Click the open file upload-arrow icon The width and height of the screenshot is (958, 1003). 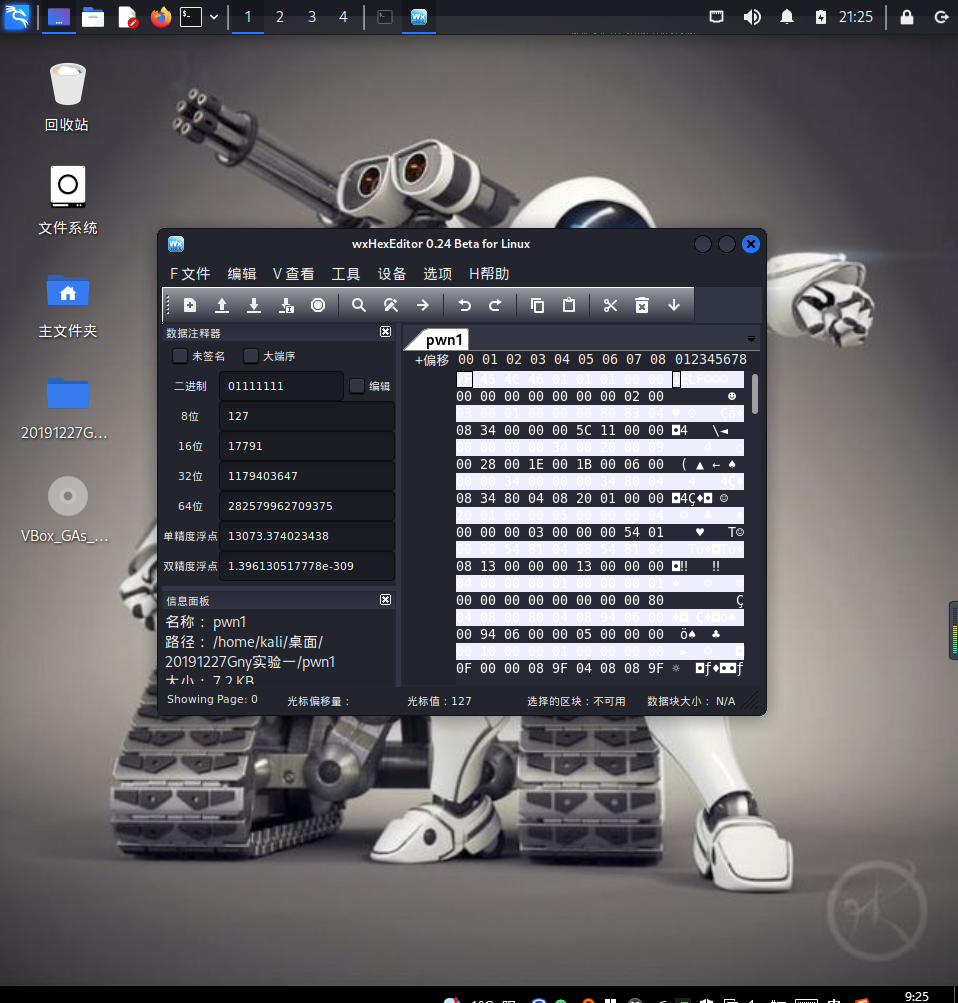click(x=222, y=306)
